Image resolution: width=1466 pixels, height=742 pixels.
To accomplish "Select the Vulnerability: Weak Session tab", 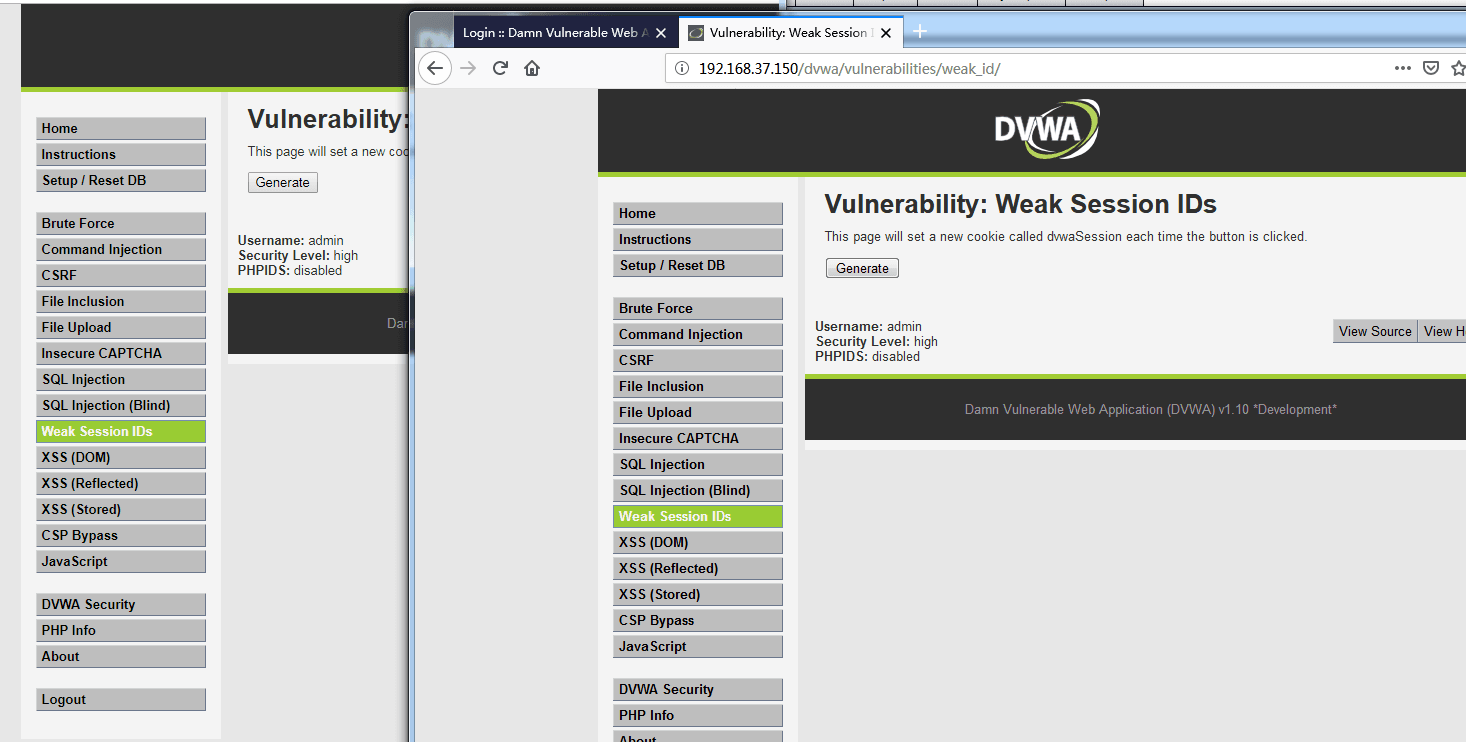I will coord(790,33).
